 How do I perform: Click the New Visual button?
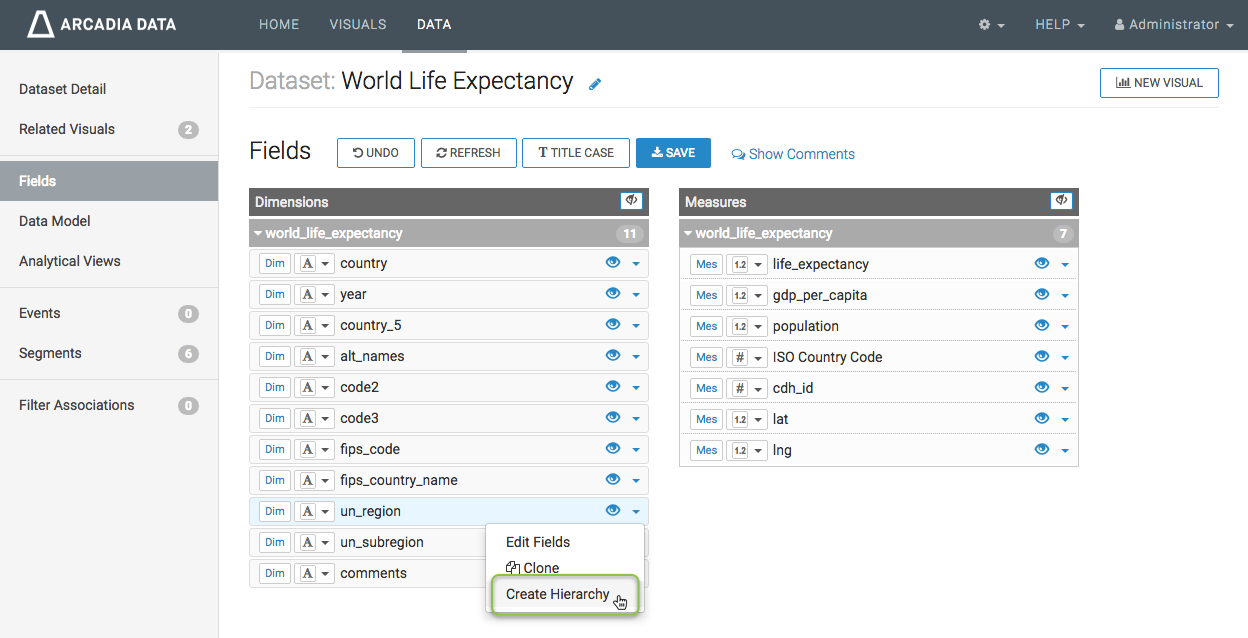[x=1158, y=83]
